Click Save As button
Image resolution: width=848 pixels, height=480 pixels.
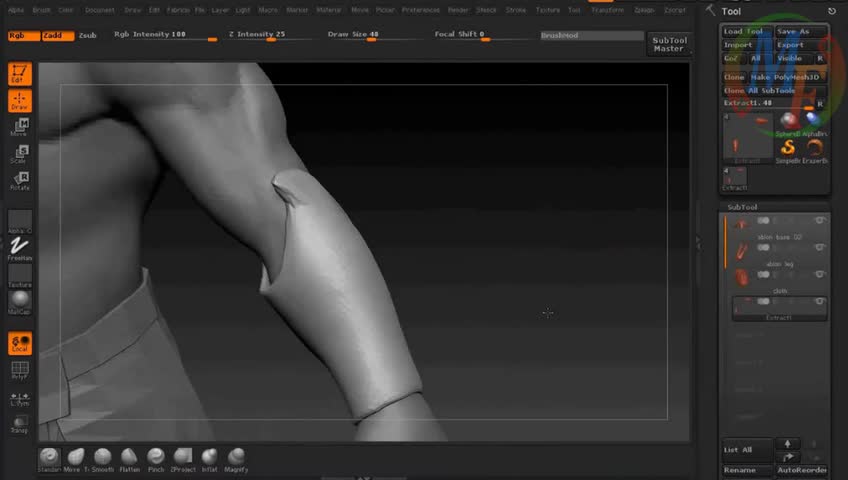[801, 31]
